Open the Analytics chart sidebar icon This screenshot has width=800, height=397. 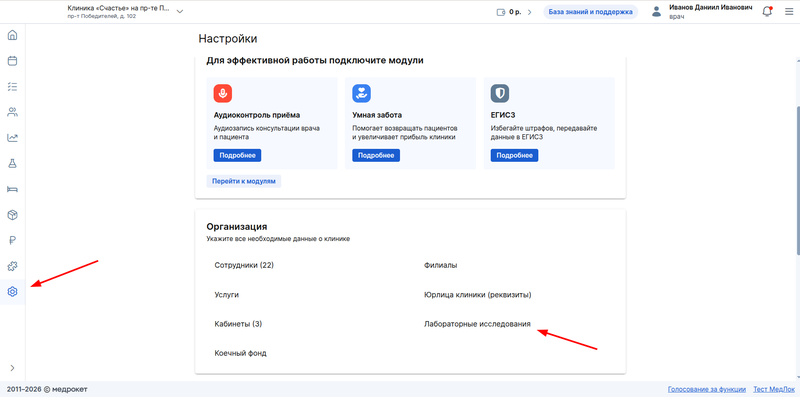point(12,138)
